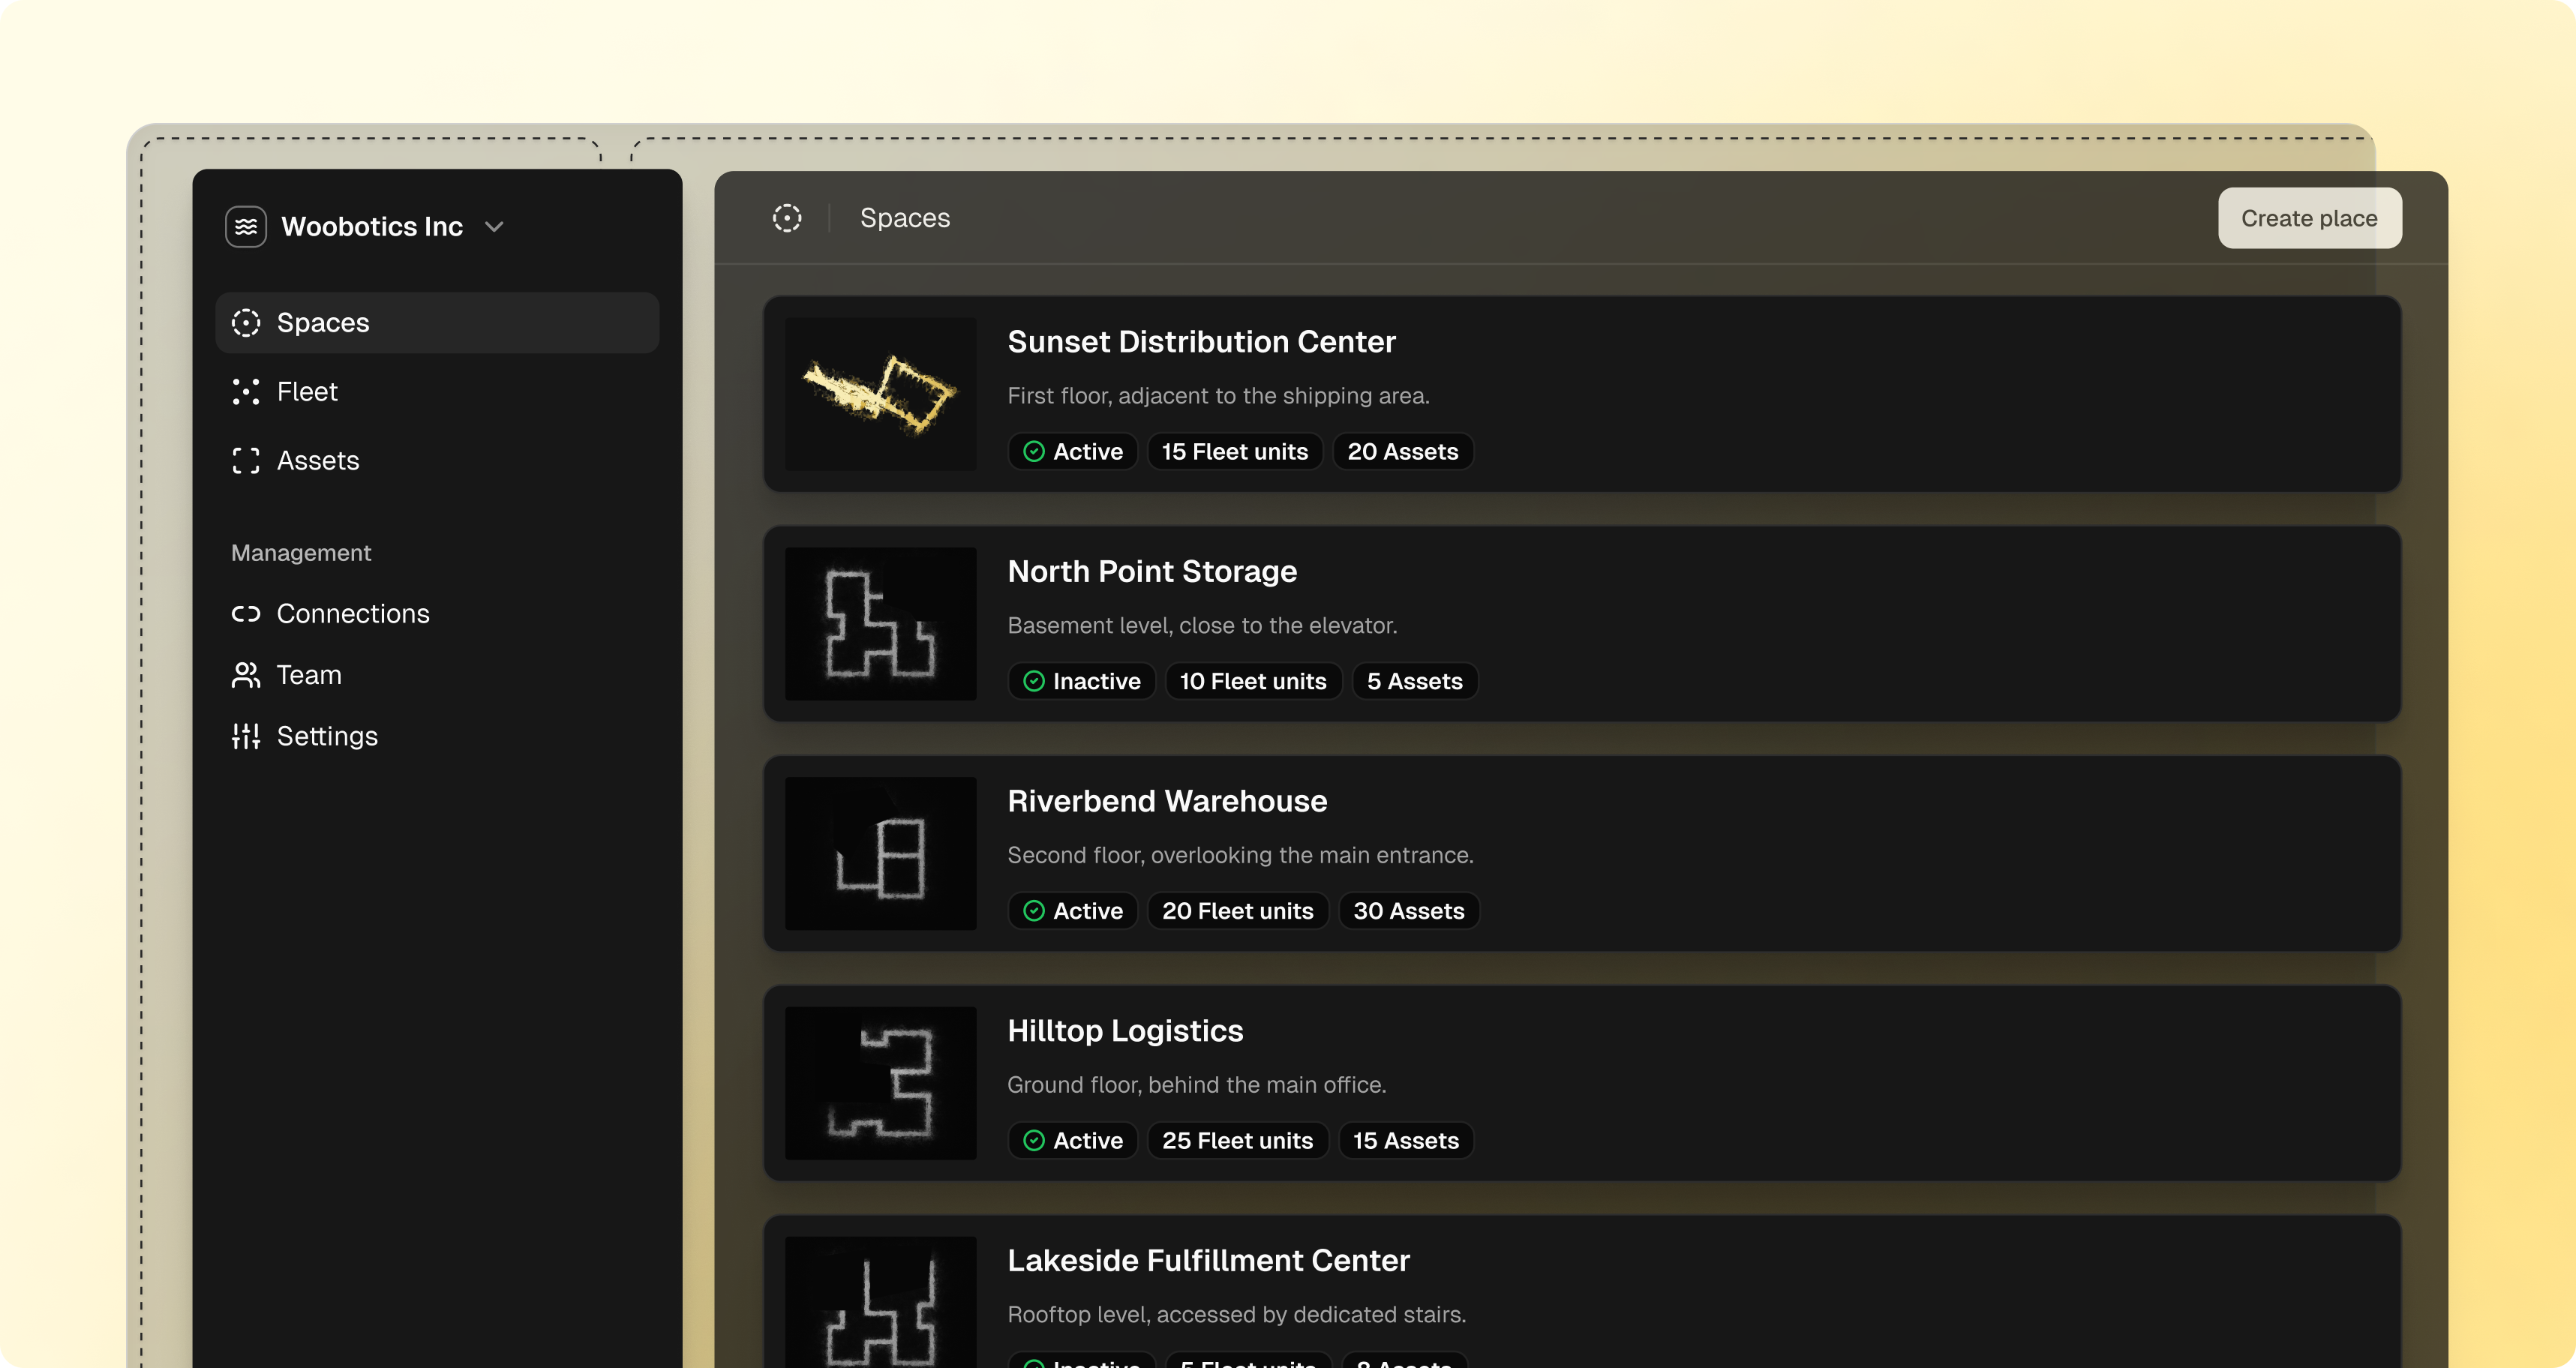This screenshot has width=2576, height=1368.
Task: Open Fleet from the sidebar
Action: coord(246,391)
